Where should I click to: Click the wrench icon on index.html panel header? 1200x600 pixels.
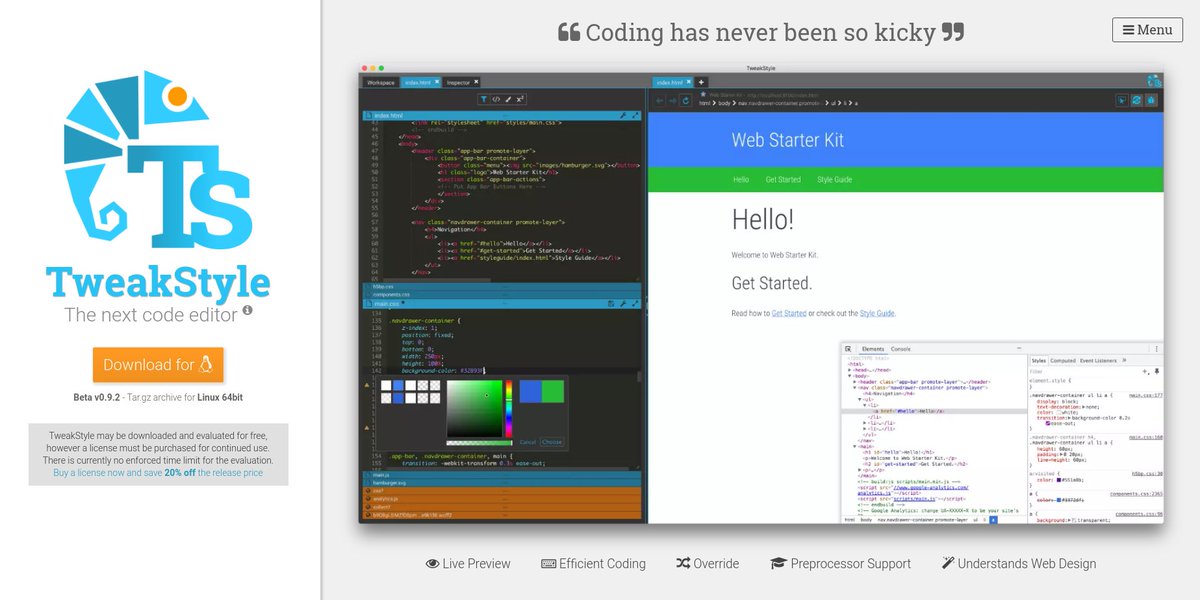(623, 115)
